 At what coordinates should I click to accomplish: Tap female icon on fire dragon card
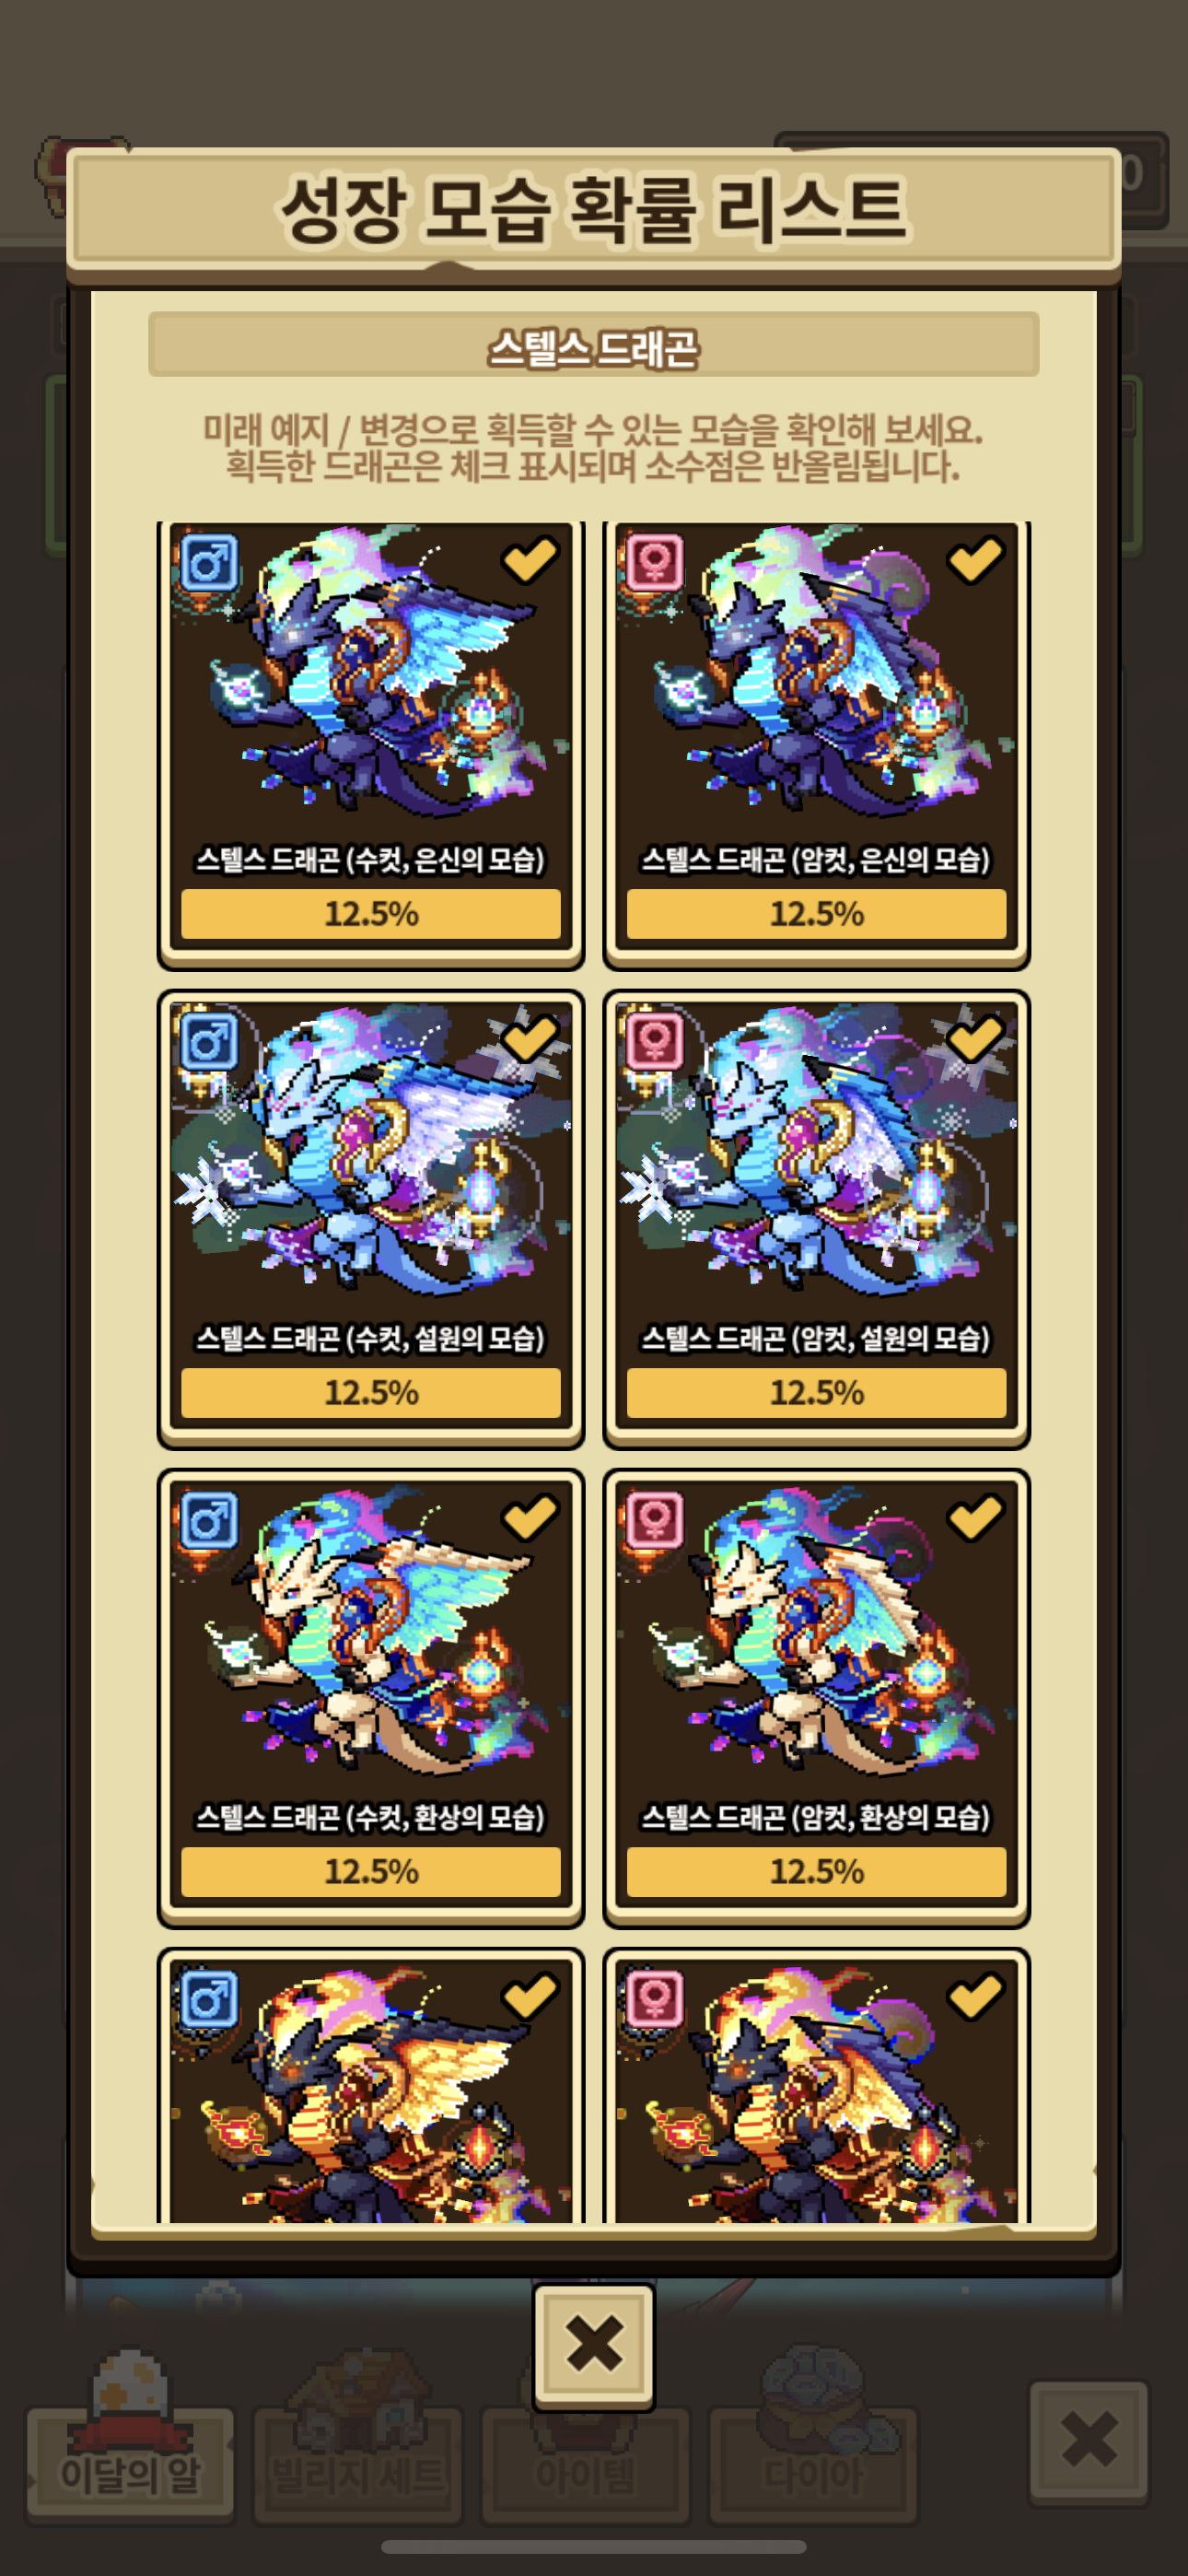pyautogui.click(x=655, y=2000)
